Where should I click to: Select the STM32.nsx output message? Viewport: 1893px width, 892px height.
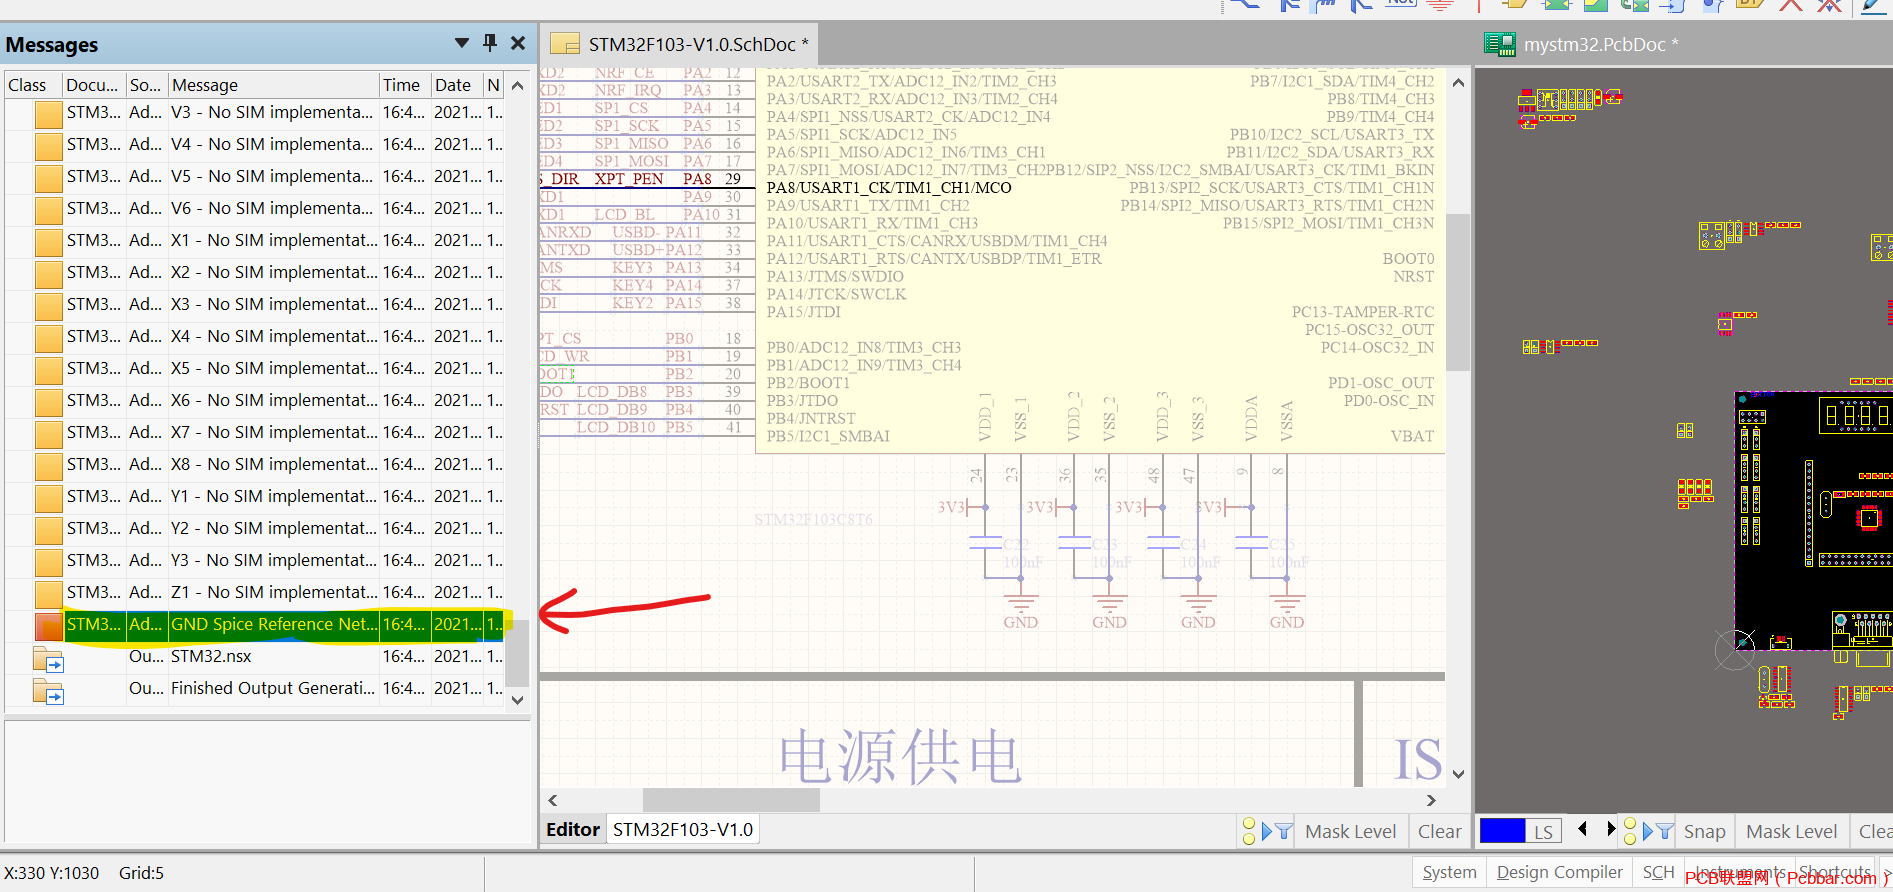[255, 656]
